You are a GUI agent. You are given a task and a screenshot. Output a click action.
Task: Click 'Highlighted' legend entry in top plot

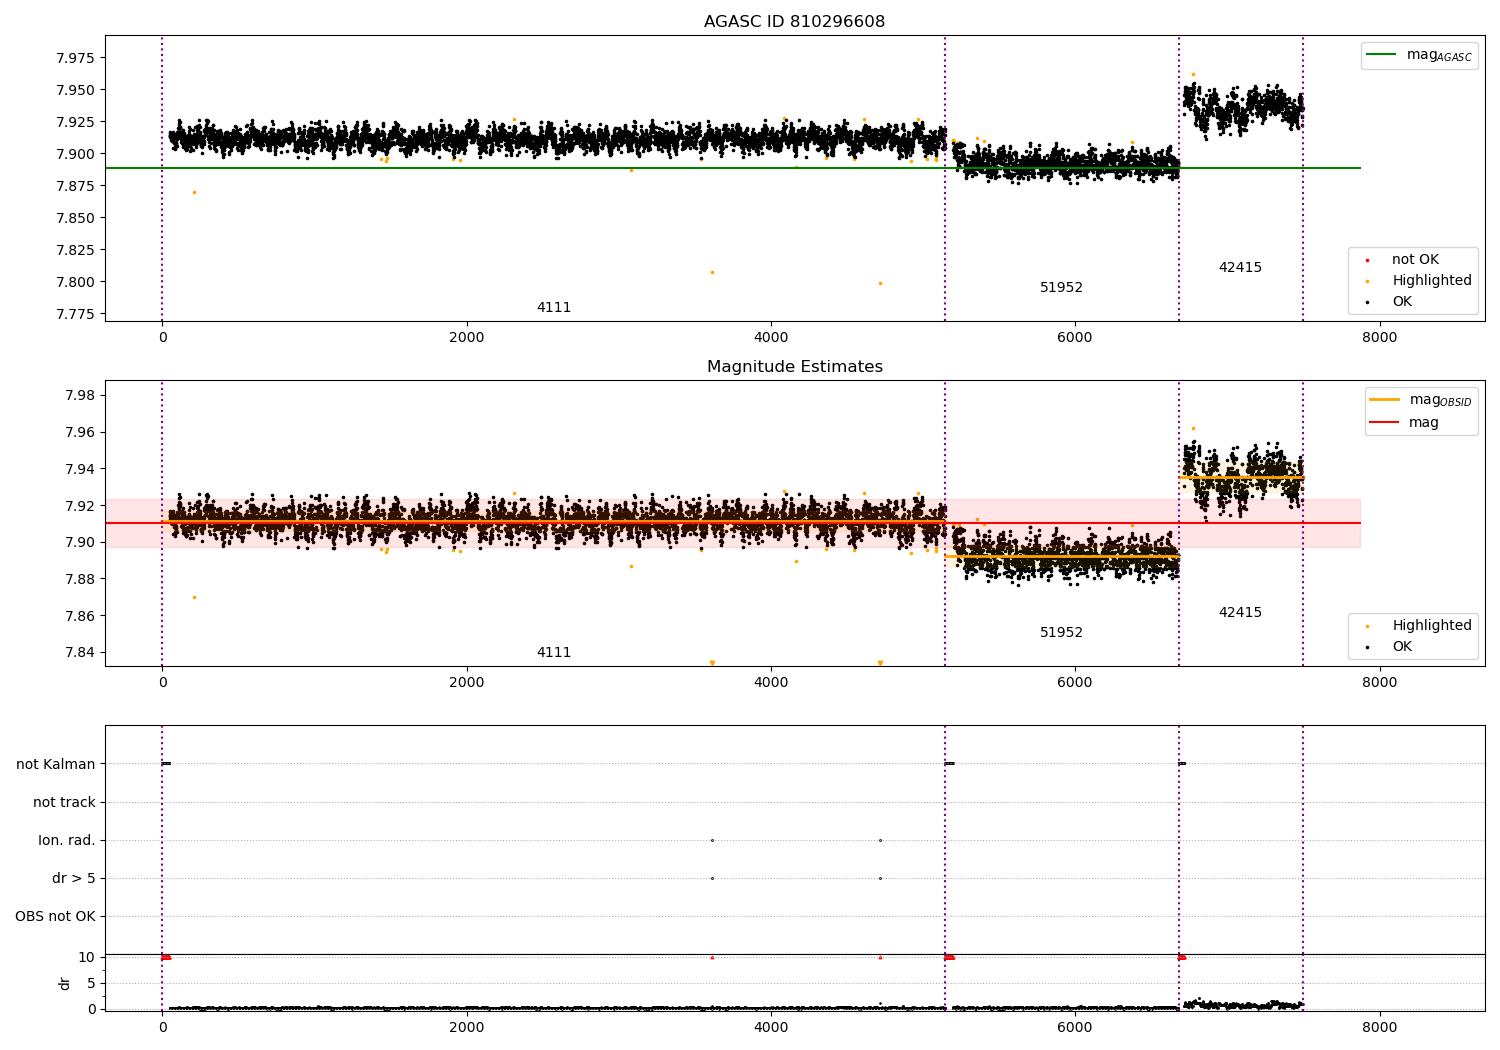tap(1431, 280)
